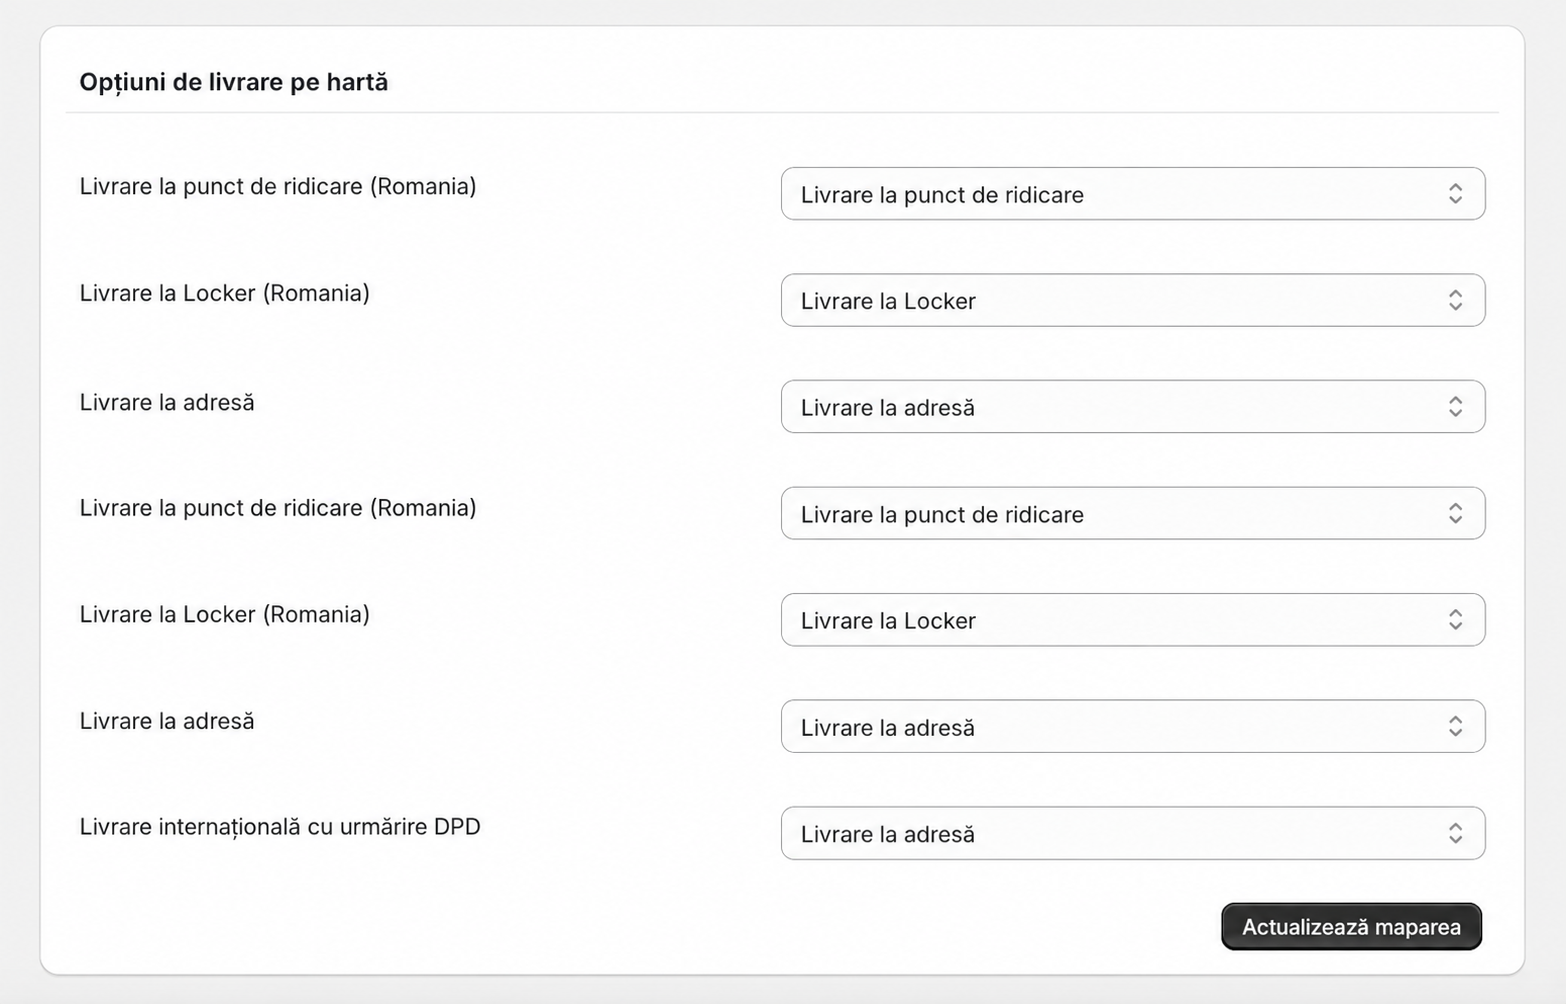Open the dropdown for Livrare internațională cu urmărire DPD
The width and height of the screenshot is (1566, 1004).
[1133, 833]
